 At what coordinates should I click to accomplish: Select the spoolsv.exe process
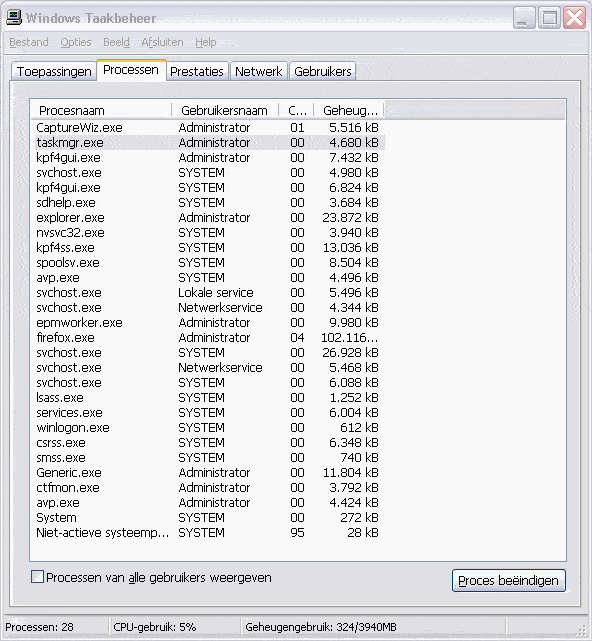click(x=209, y=262)
